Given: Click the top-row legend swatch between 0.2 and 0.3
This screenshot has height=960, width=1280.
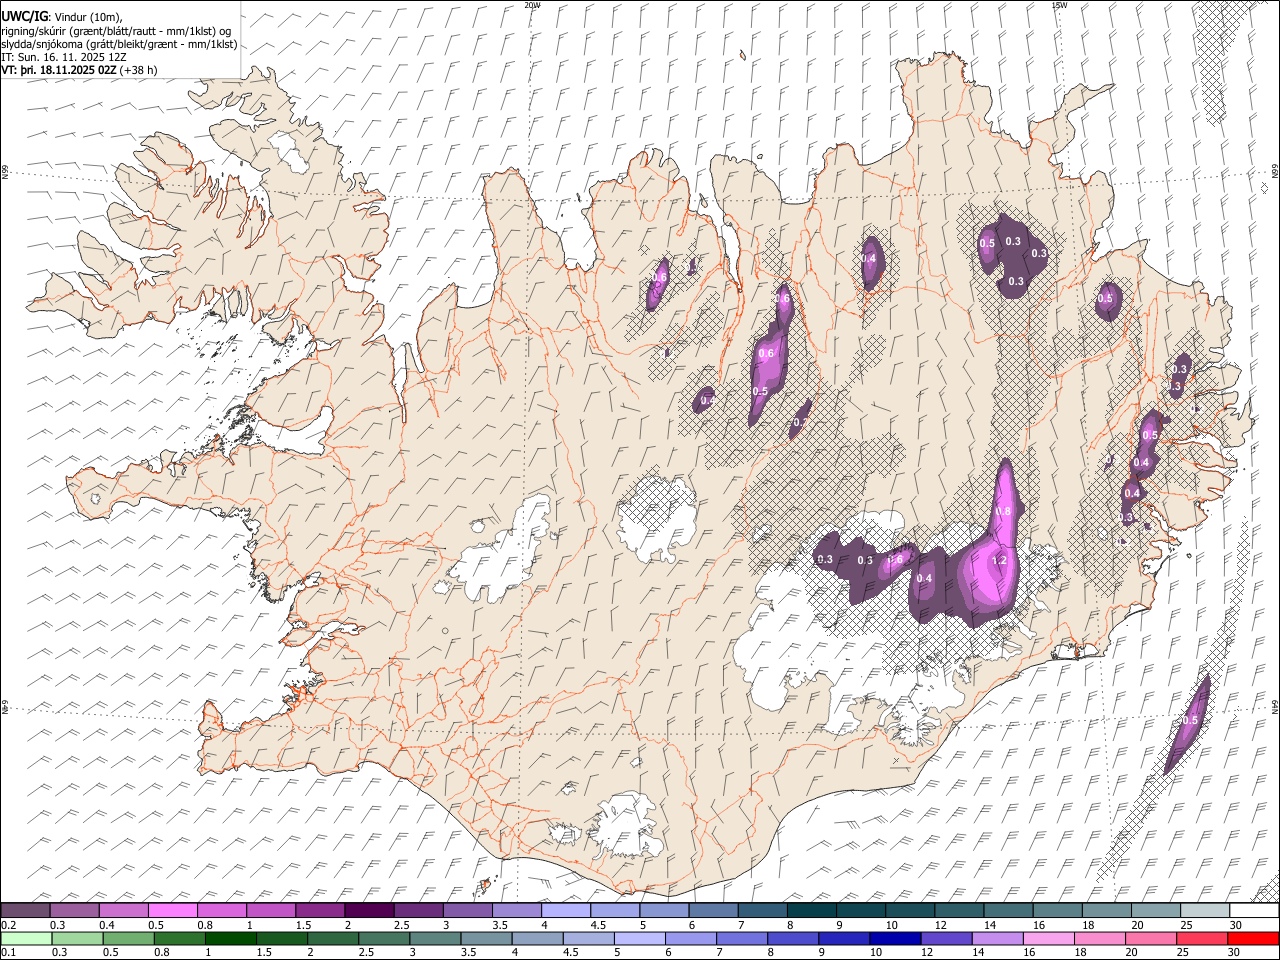Looking at the screenshot, I should click(x=26, y=911).
